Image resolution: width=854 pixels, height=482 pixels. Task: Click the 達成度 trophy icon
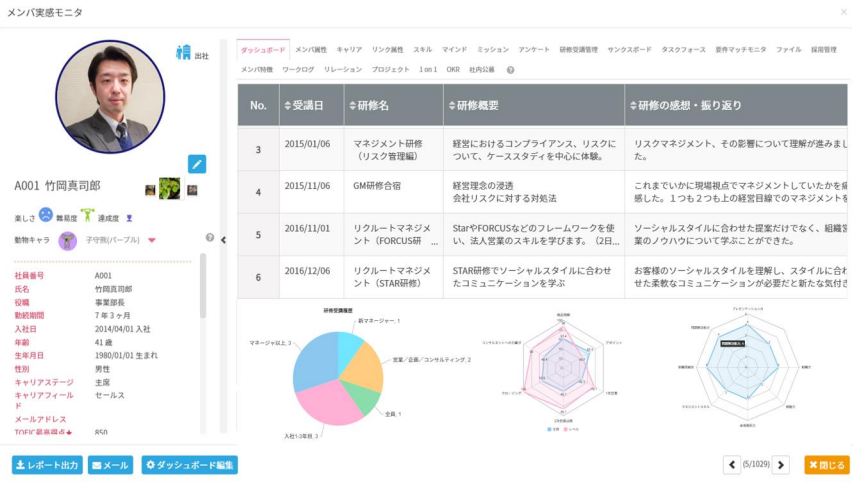pos(129,218)
